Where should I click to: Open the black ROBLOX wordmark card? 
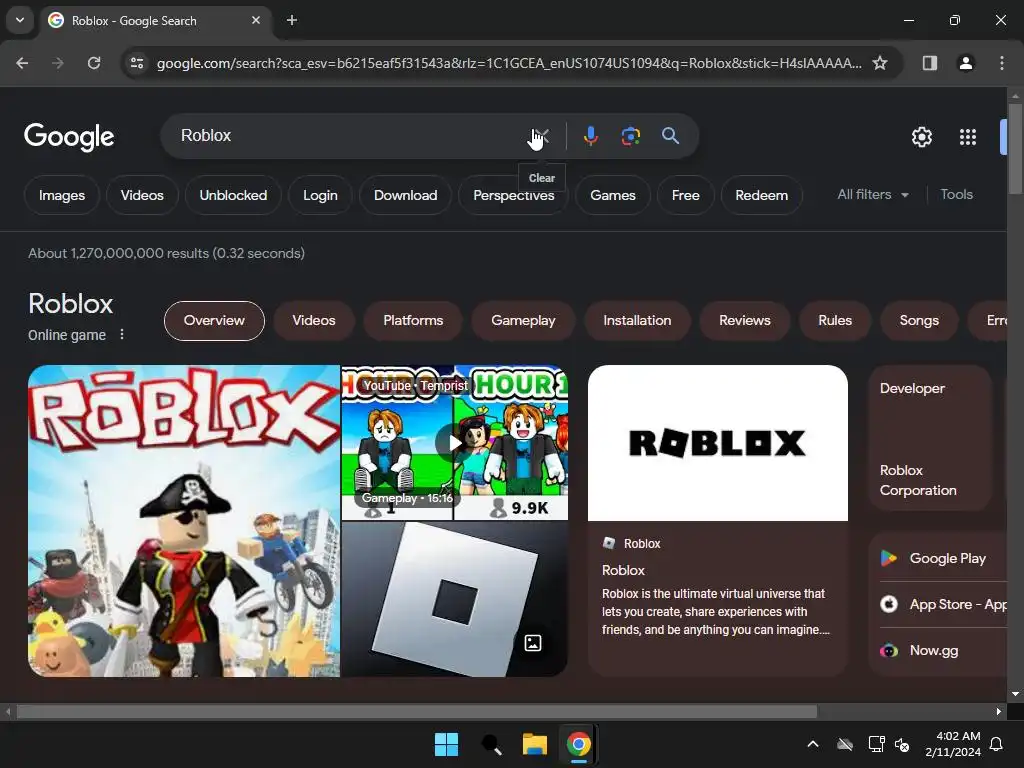718,443
